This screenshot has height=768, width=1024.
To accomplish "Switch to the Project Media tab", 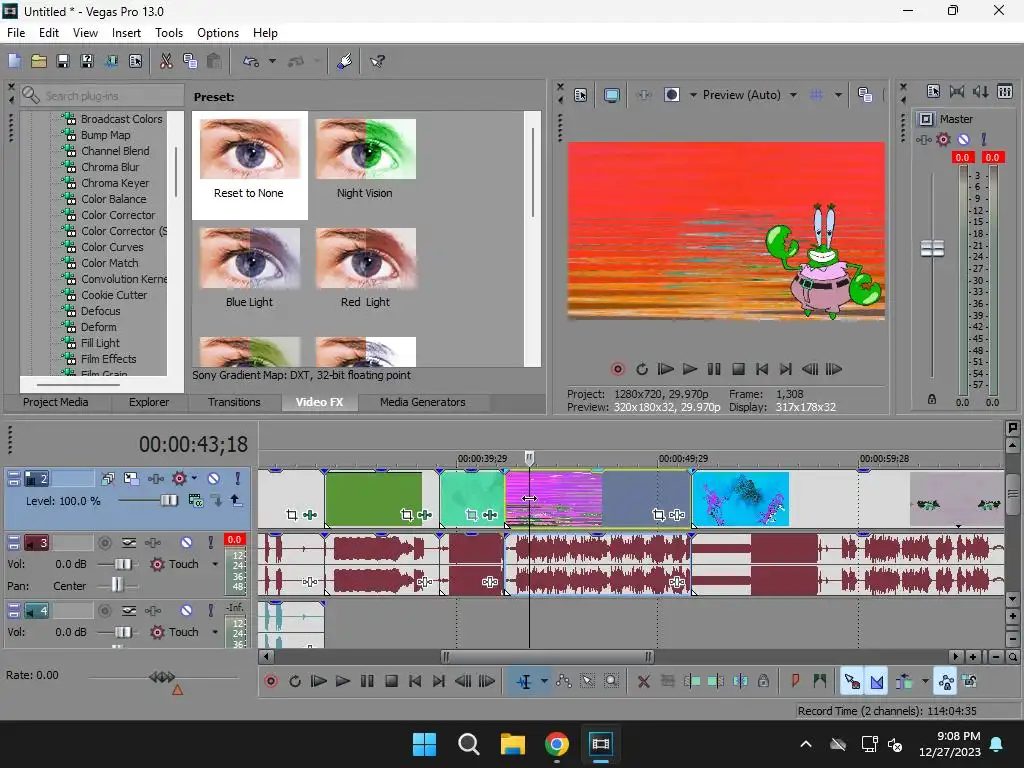I will pos(56,402).
